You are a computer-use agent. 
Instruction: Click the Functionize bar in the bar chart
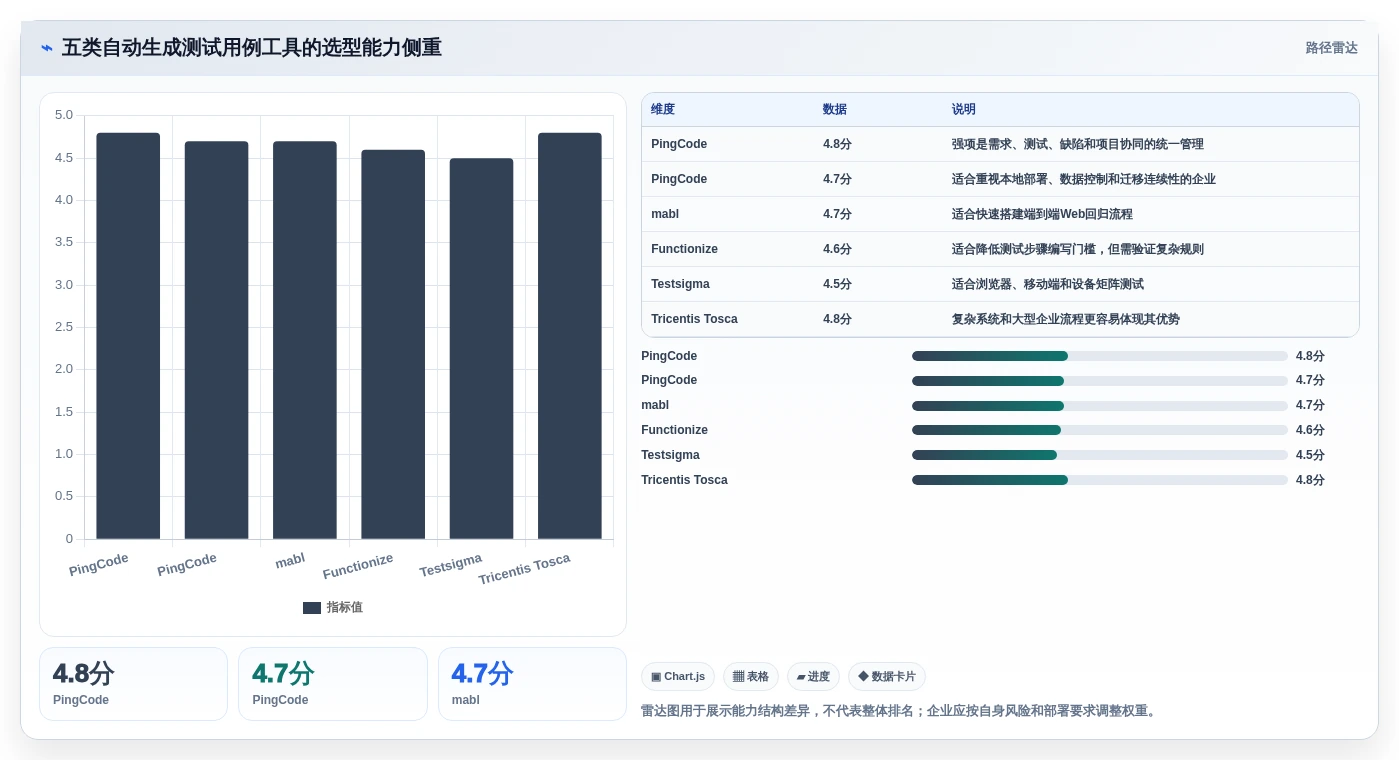click(393, 344)
